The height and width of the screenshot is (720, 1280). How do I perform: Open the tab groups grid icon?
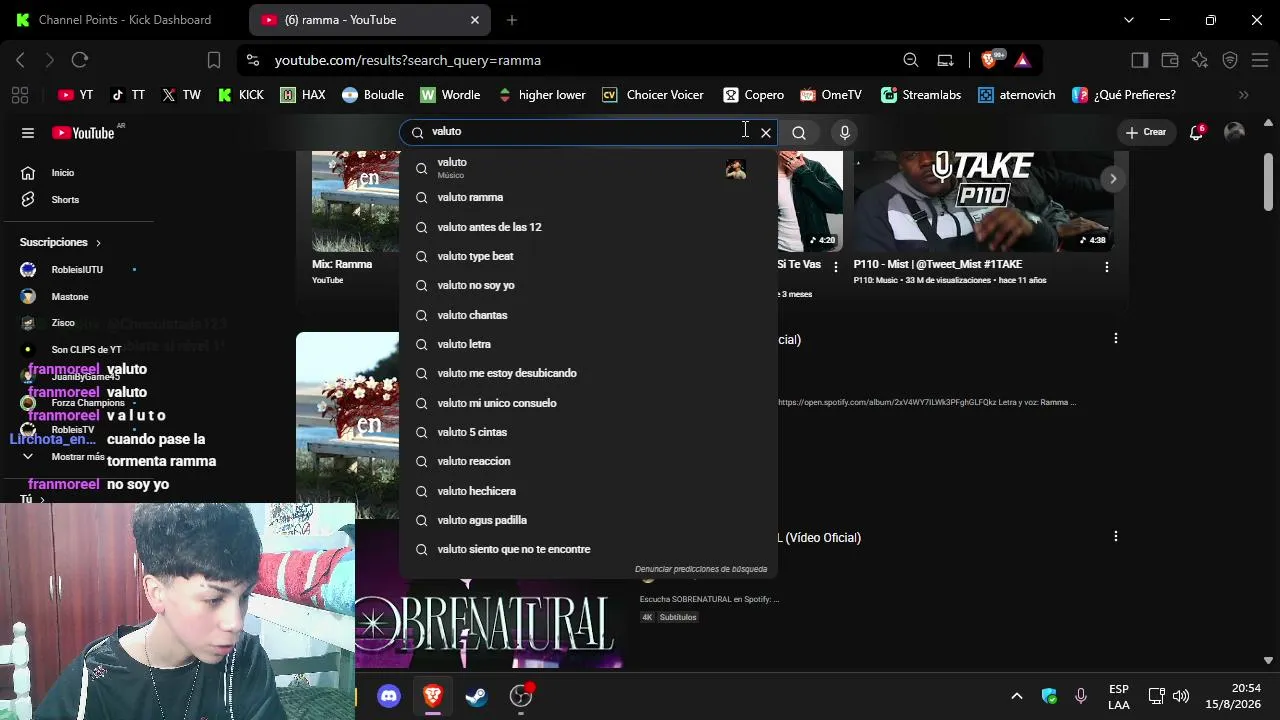(20, 95)
